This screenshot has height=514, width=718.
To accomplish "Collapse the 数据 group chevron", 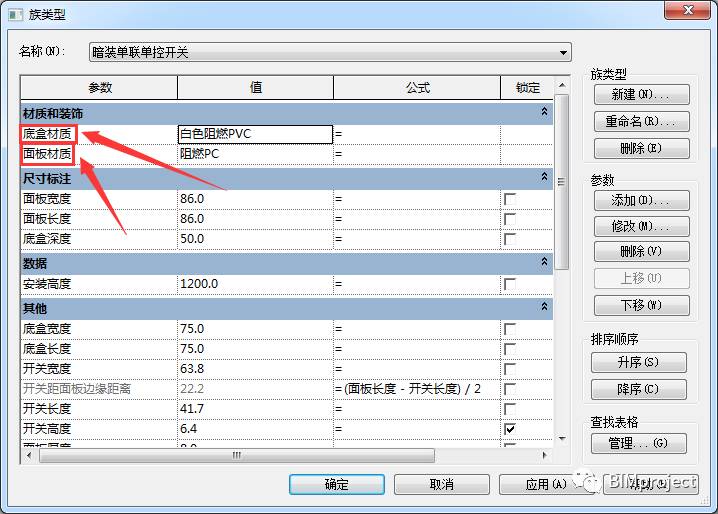I will pyautogui.click(x=544, y=261).
